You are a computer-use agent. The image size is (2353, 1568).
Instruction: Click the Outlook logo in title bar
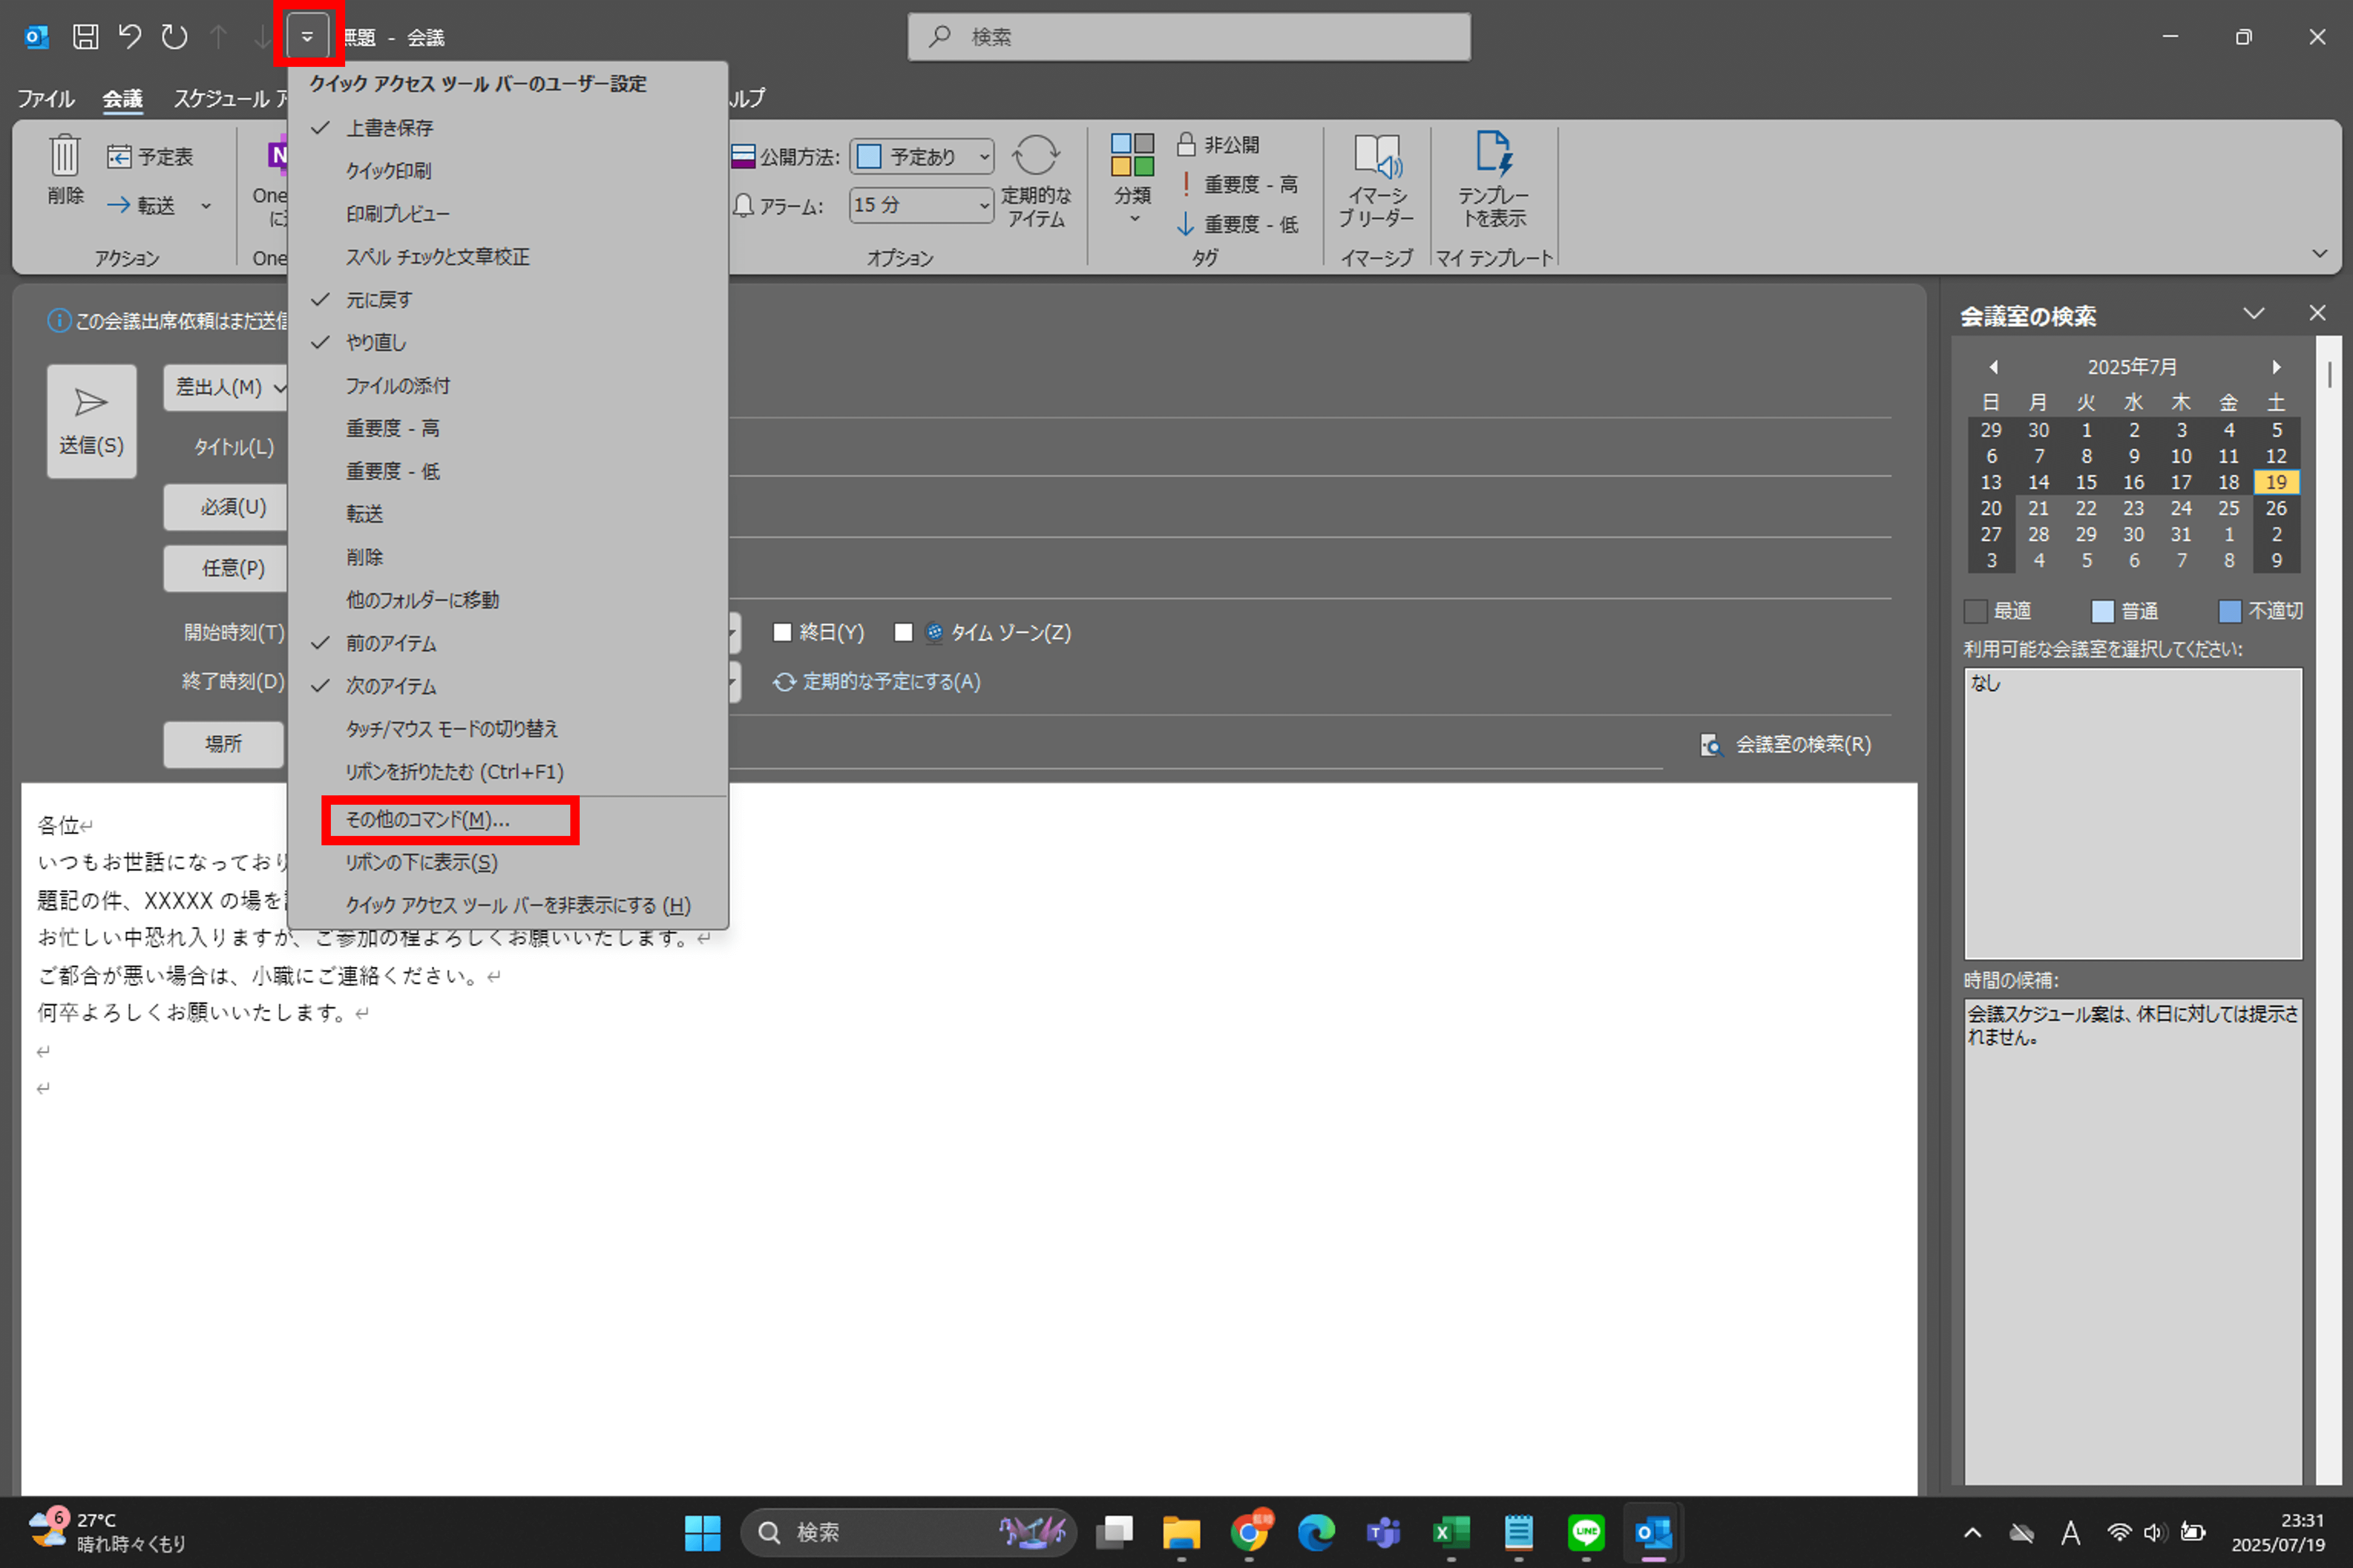click(36, 37)
